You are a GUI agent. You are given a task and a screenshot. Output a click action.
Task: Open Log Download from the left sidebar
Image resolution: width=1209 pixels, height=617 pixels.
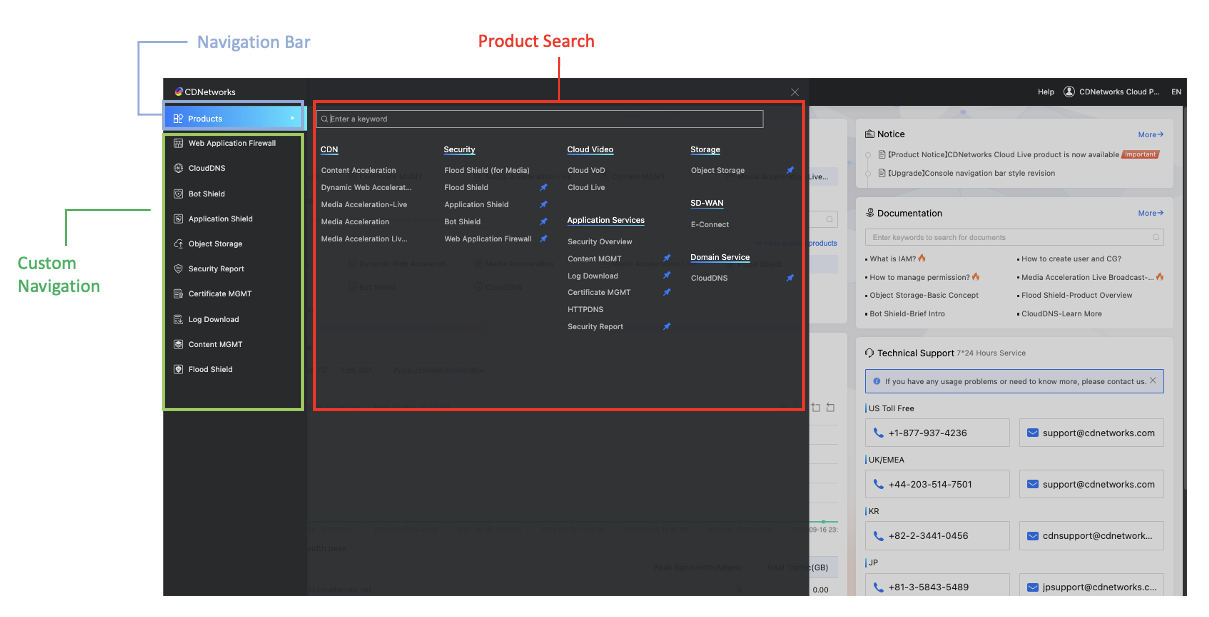coord(213,320)
